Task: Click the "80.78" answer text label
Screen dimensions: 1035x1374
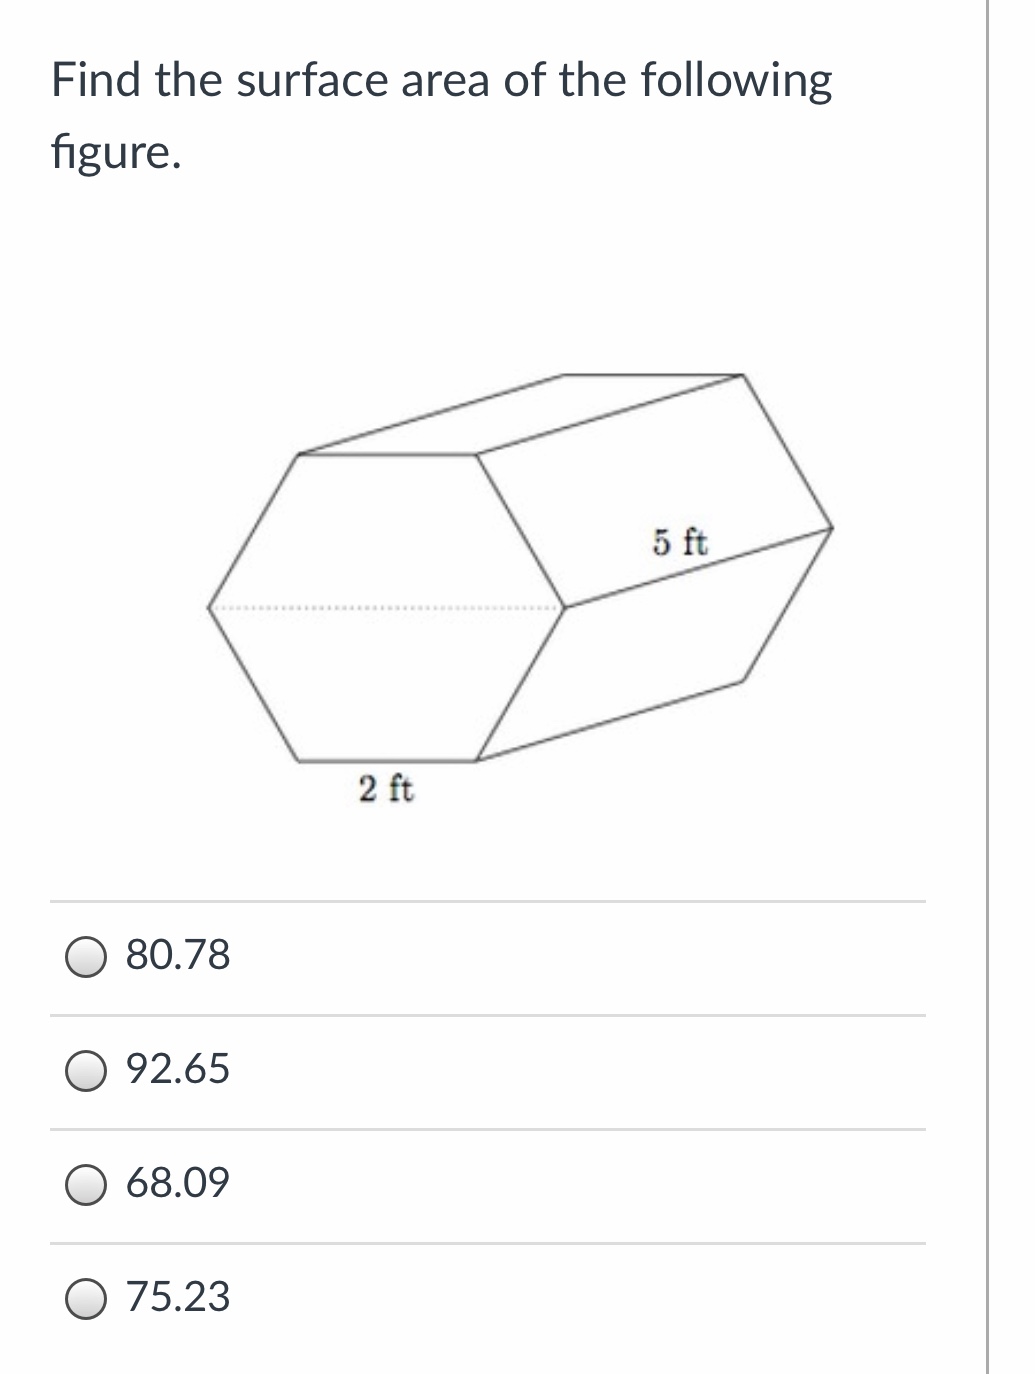Action: [178, 955]
